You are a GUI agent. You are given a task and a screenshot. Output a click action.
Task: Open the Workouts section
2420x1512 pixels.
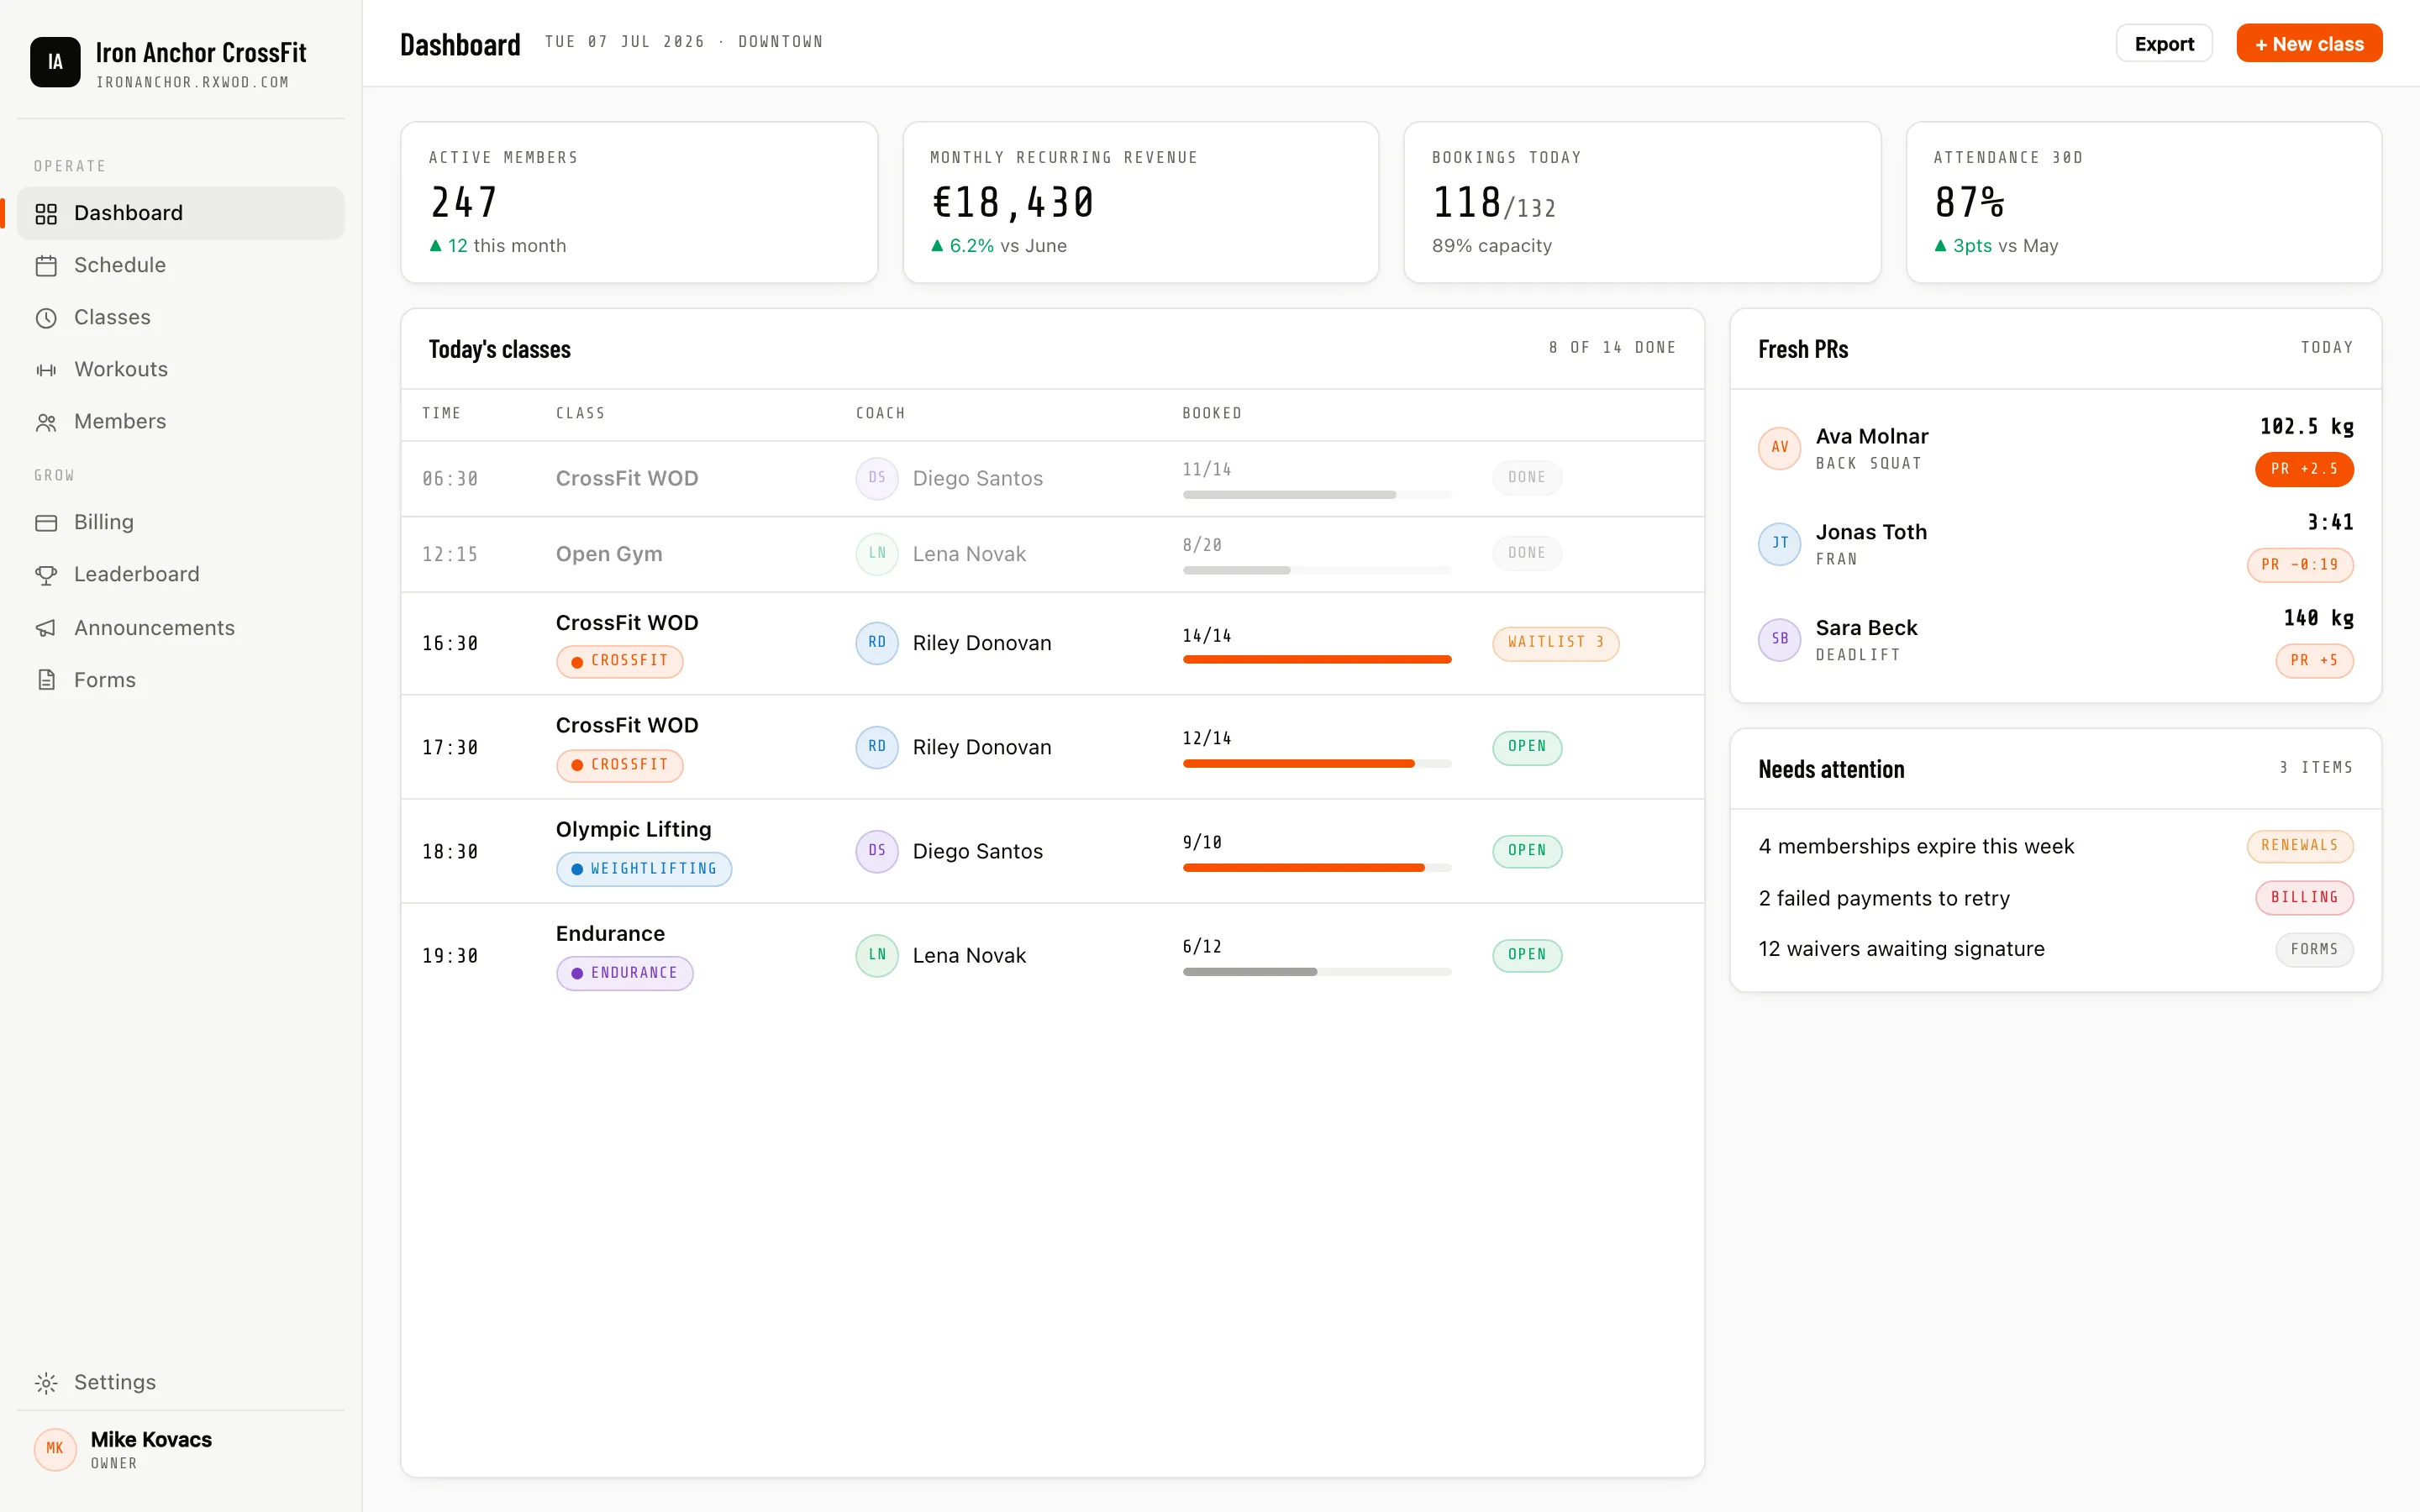click(181, 369)
